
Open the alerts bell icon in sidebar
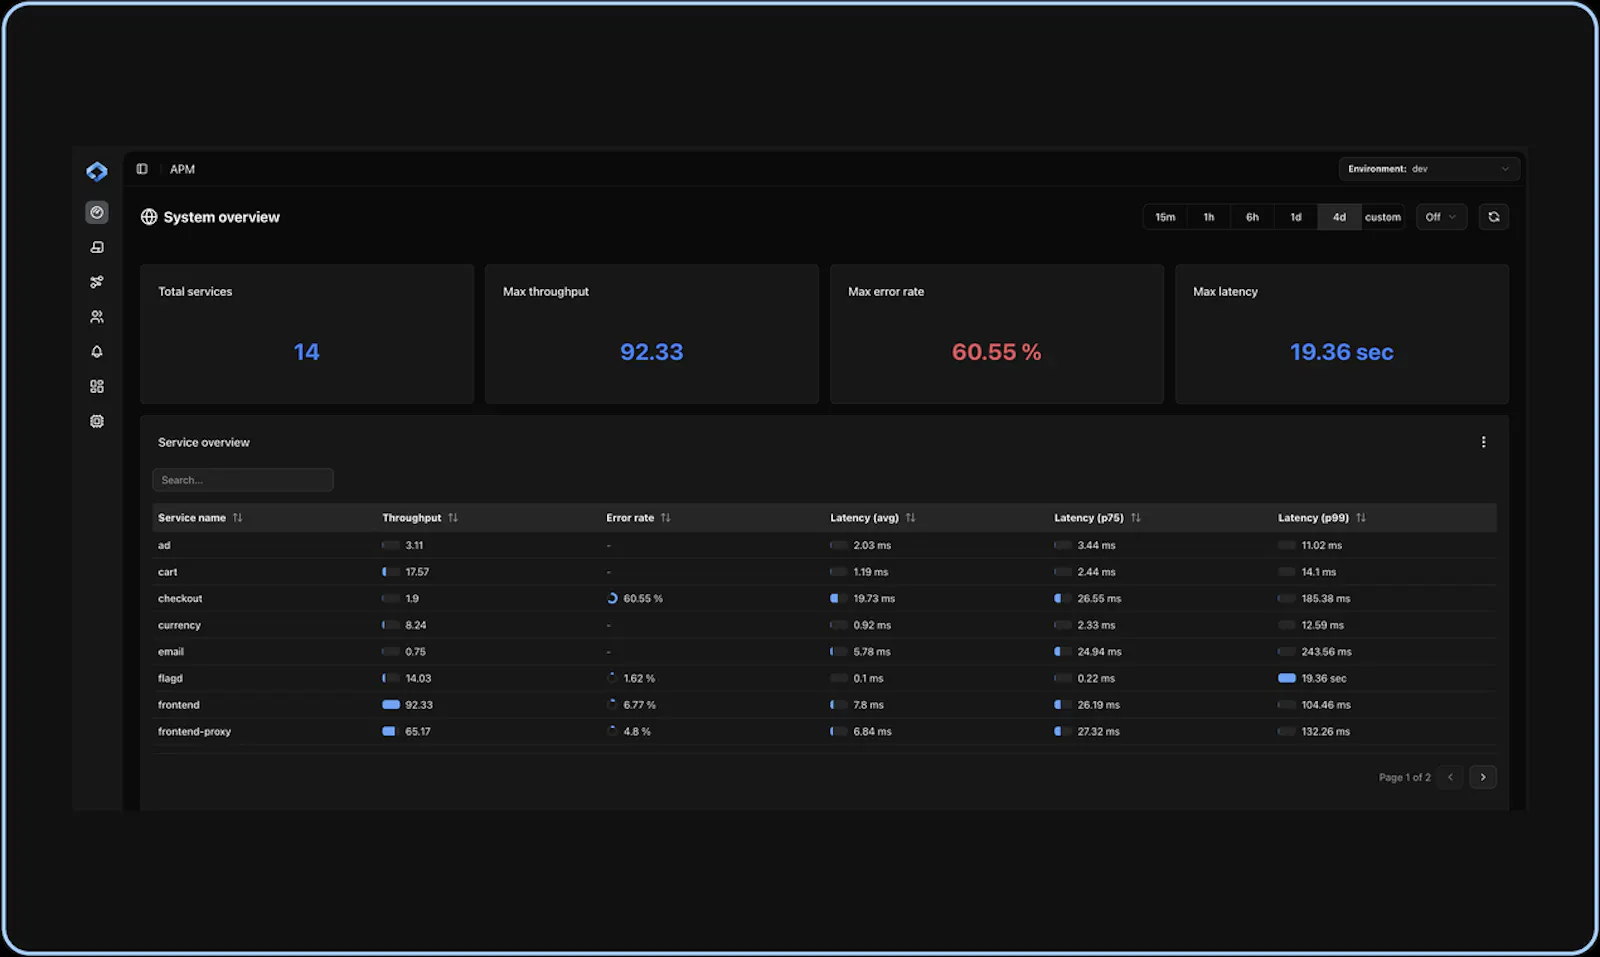click(x=97, y=352)
